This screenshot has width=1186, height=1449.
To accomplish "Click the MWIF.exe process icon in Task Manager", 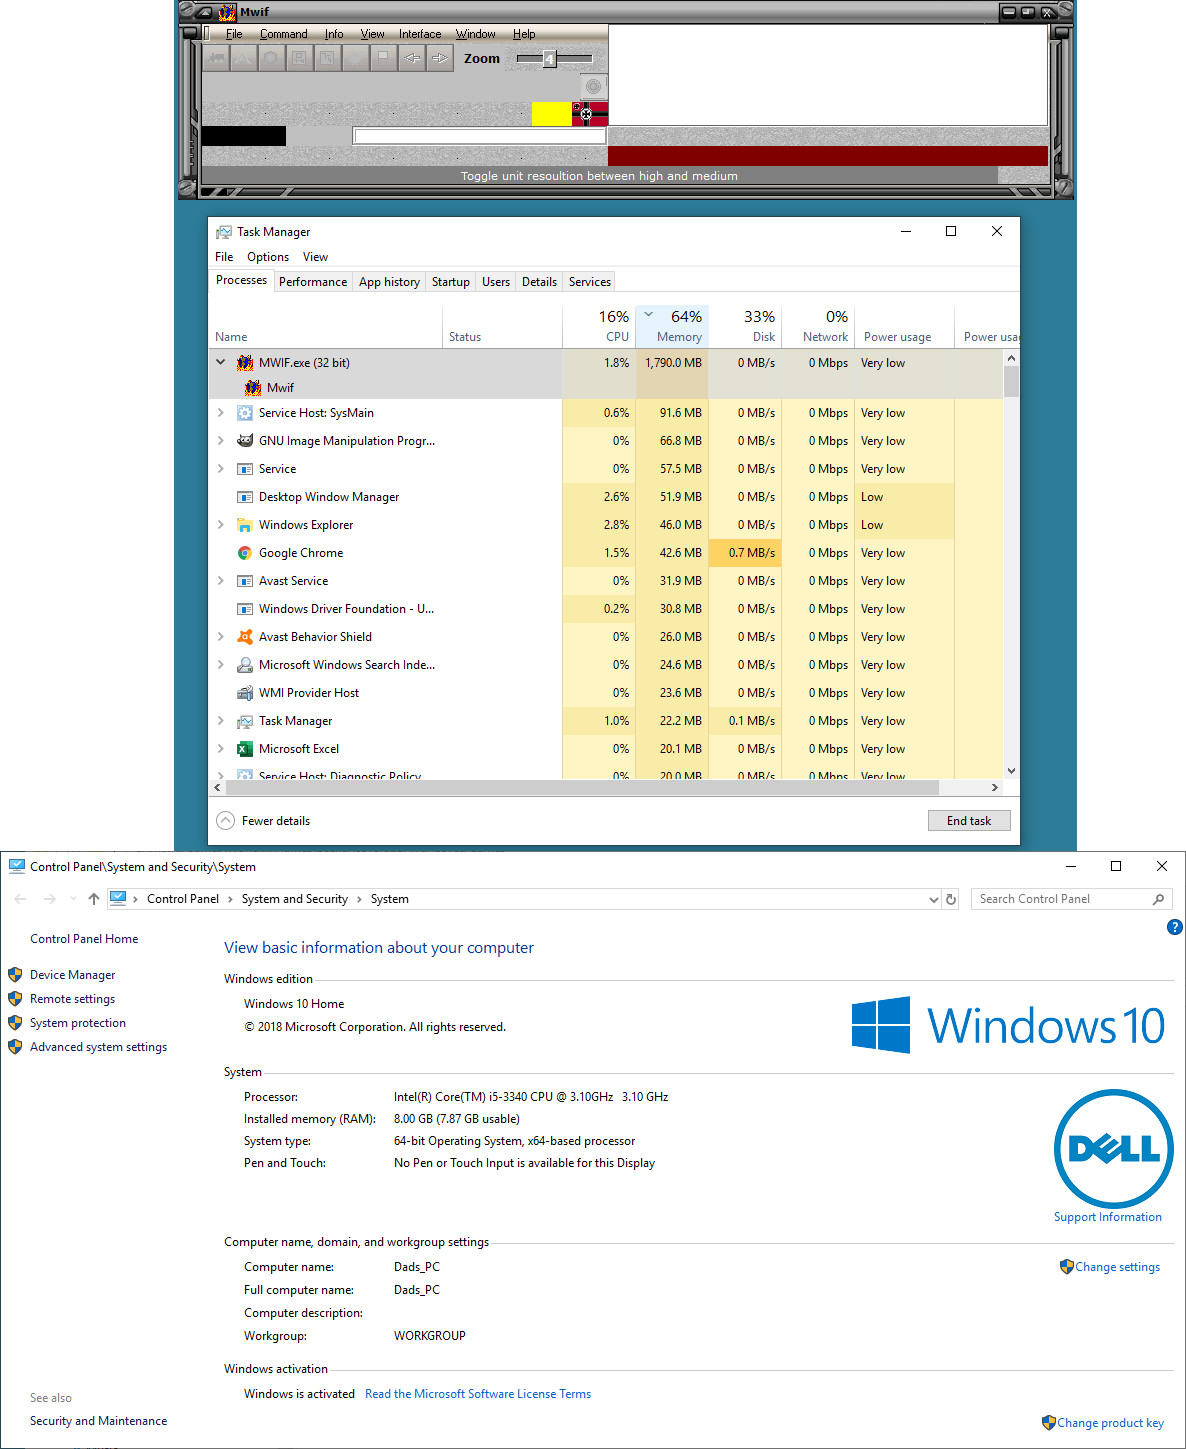I will point(245,363).
